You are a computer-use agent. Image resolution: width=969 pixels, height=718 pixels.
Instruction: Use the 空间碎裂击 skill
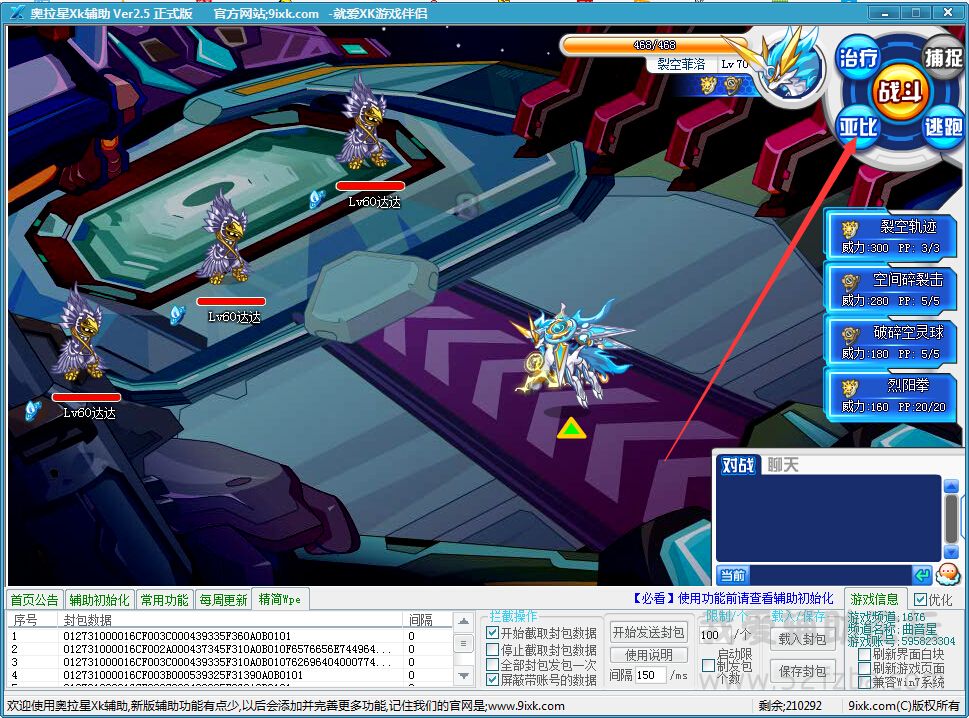891,289
